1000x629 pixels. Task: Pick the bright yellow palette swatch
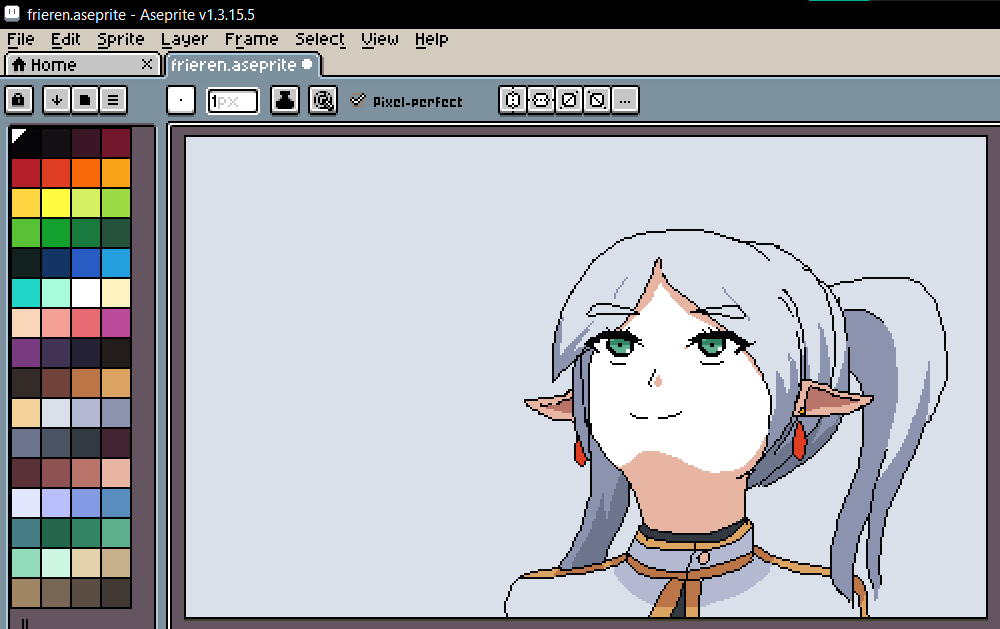click(55, 203)
